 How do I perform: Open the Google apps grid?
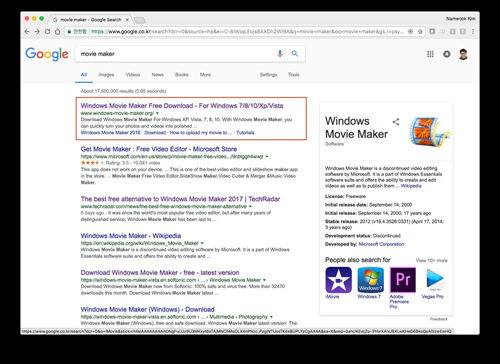tap(430, 54)
